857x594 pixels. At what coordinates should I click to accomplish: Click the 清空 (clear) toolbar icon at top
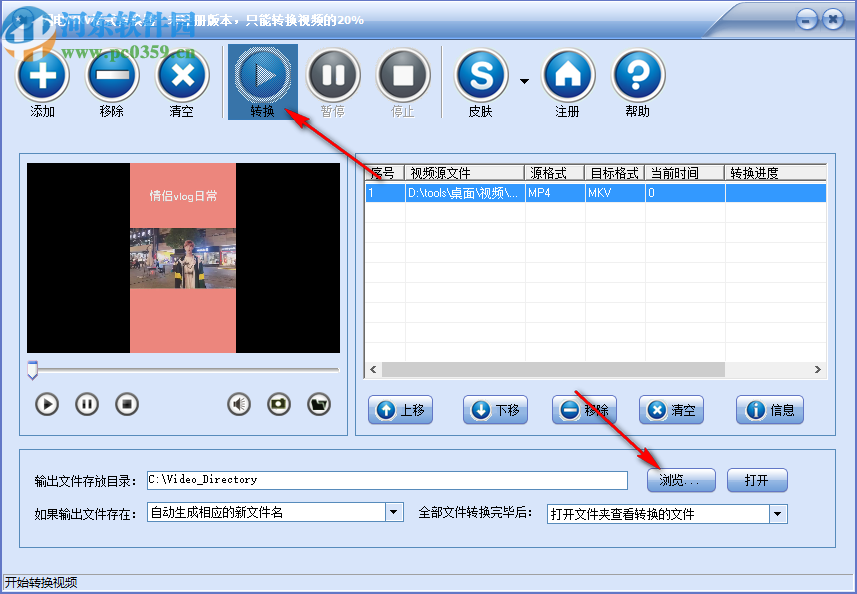(x=182, y=76)
